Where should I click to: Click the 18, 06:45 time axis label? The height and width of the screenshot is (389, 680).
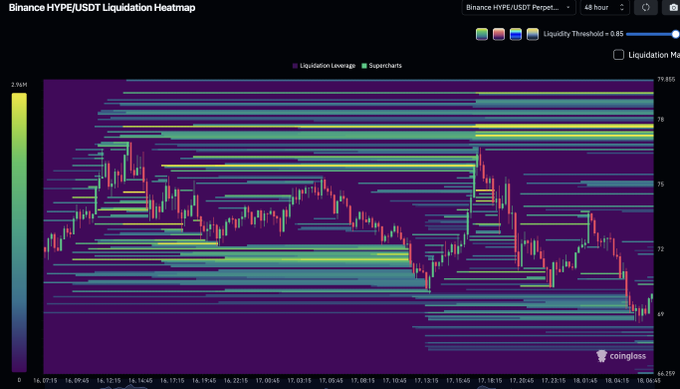(648, 381)
